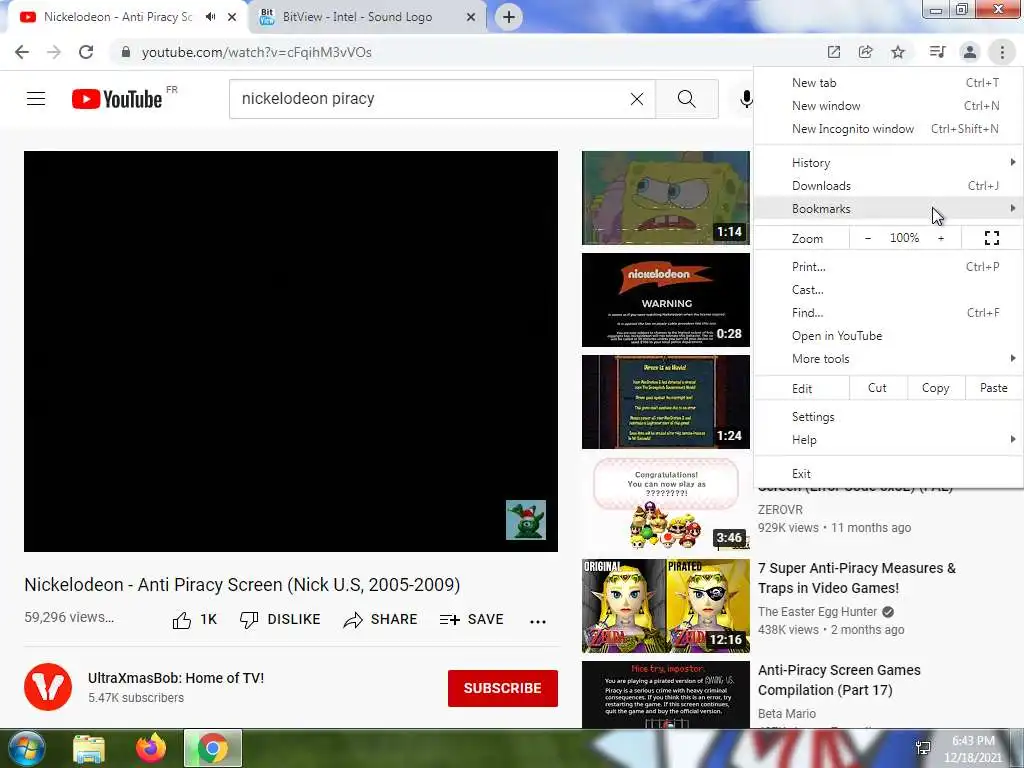Toggle fullscreen from the Zoom row icon
The width and height of the screenshot is (1024, 768).
[x=991, y=238]
